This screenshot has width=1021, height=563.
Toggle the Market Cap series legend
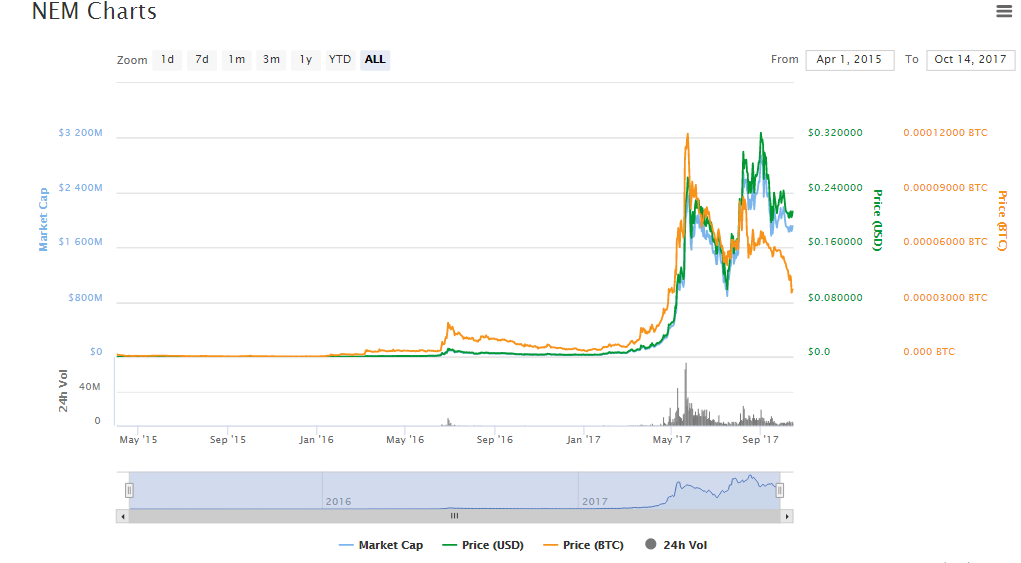coord(381,545)
